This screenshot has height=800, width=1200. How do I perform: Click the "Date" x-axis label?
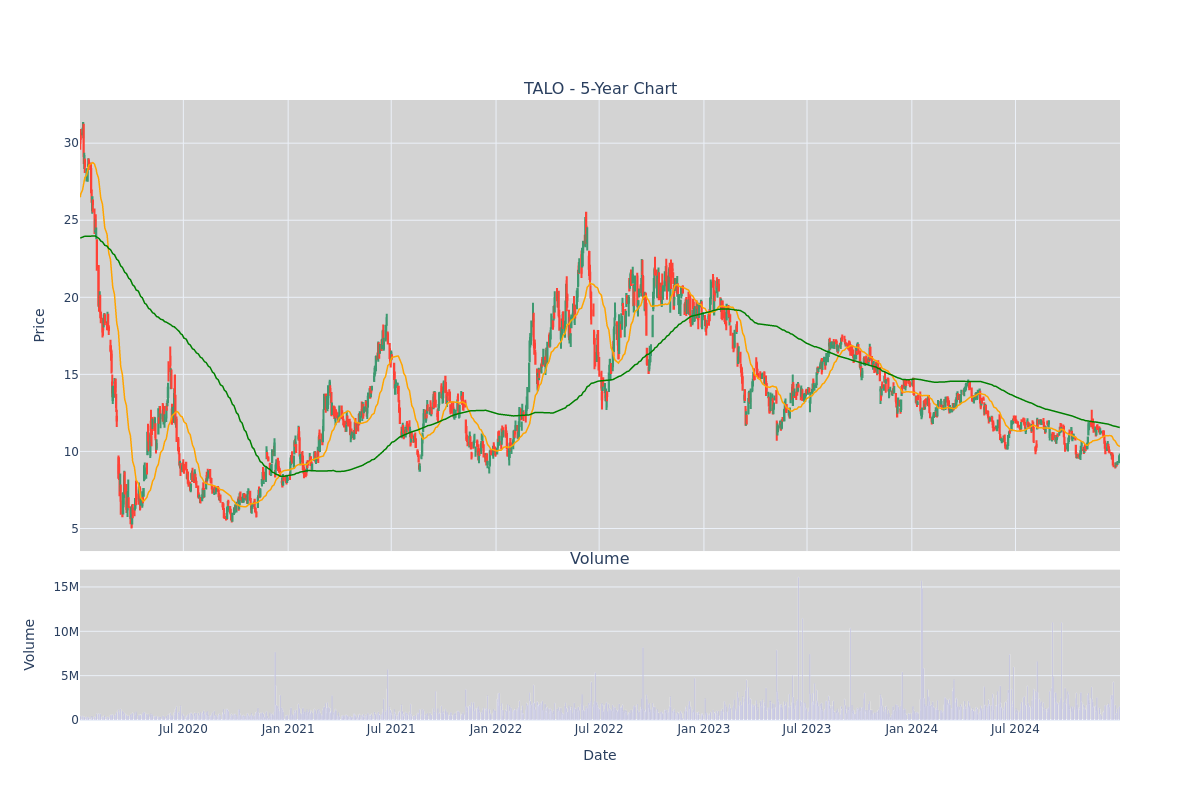(600, 756)
